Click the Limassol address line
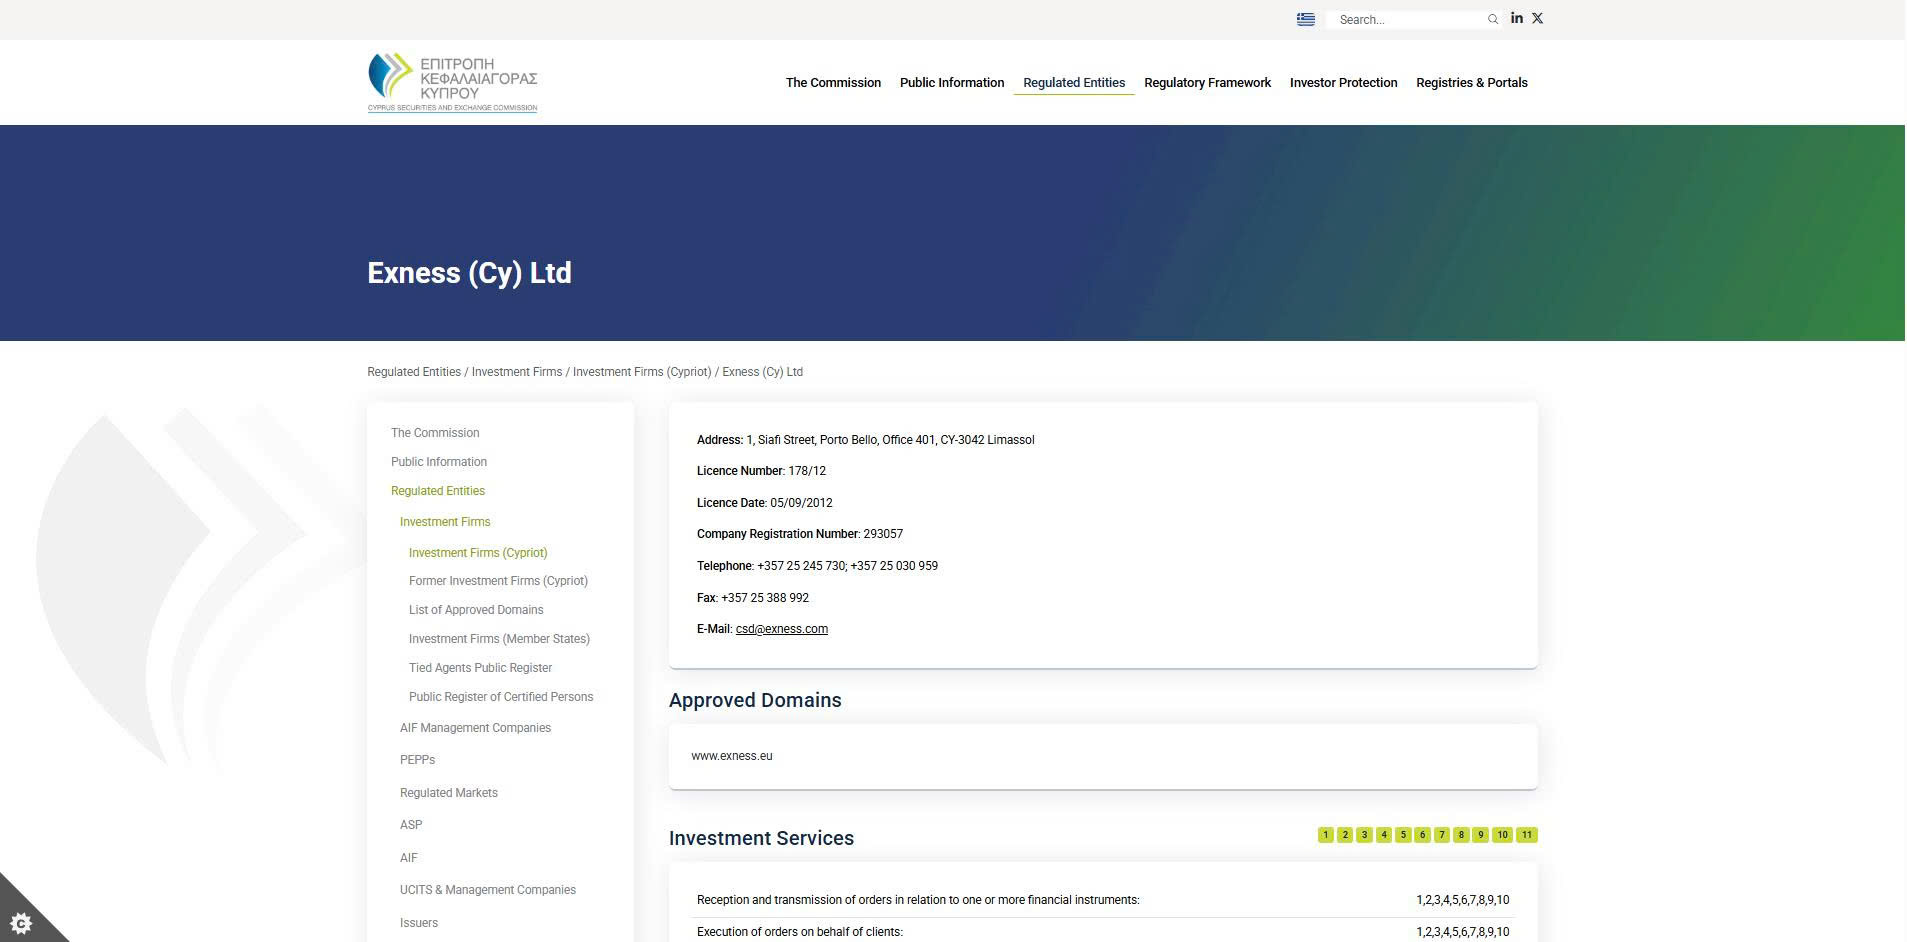Screen dimensions: 1907x942 tap(866, 440)
